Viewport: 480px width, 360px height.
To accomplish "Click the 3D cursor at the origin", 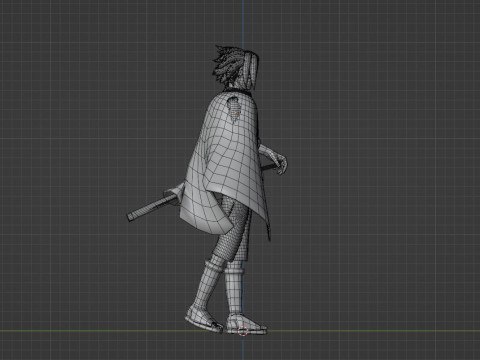I will (243, 331).
